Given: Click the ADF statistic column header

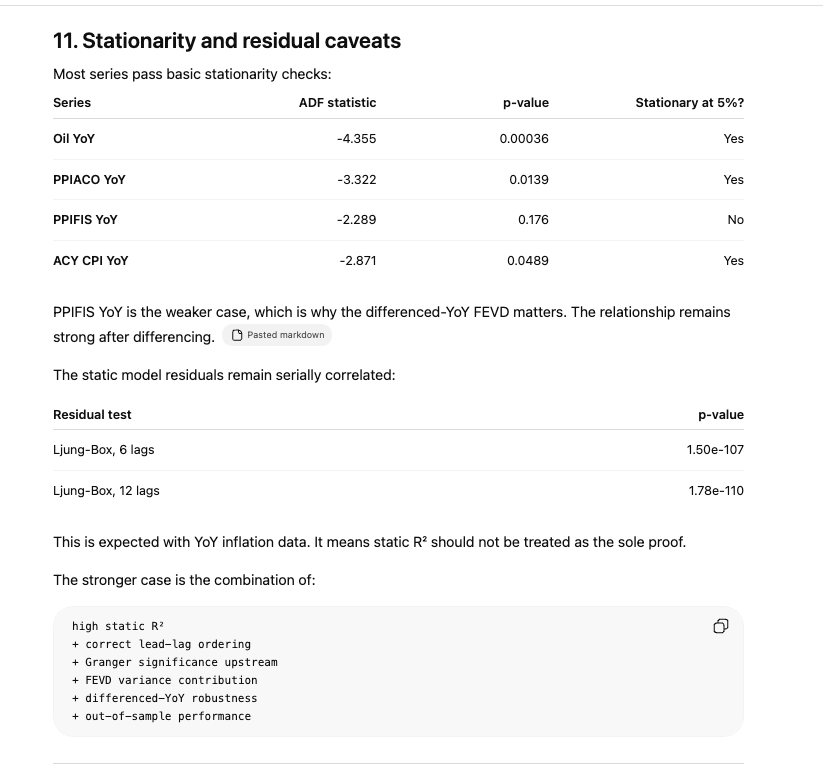Looking at the screenshot, I should click(337, 102).
